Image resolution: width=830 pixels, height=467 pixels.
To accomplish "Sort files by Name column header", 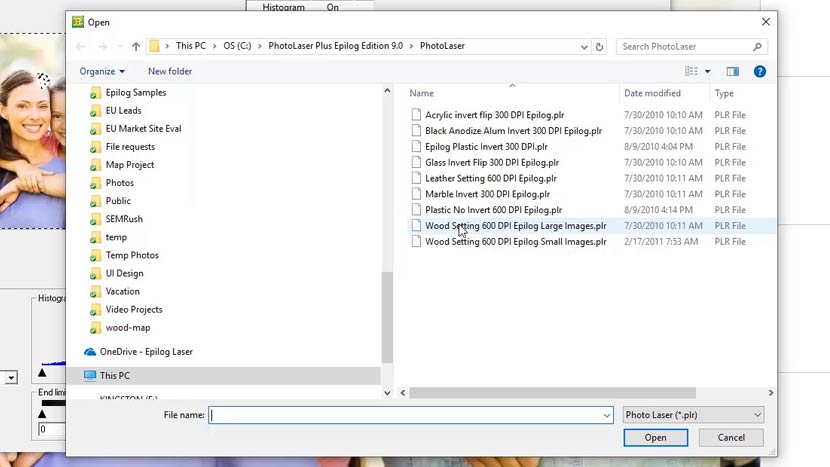I will (421, 93).
